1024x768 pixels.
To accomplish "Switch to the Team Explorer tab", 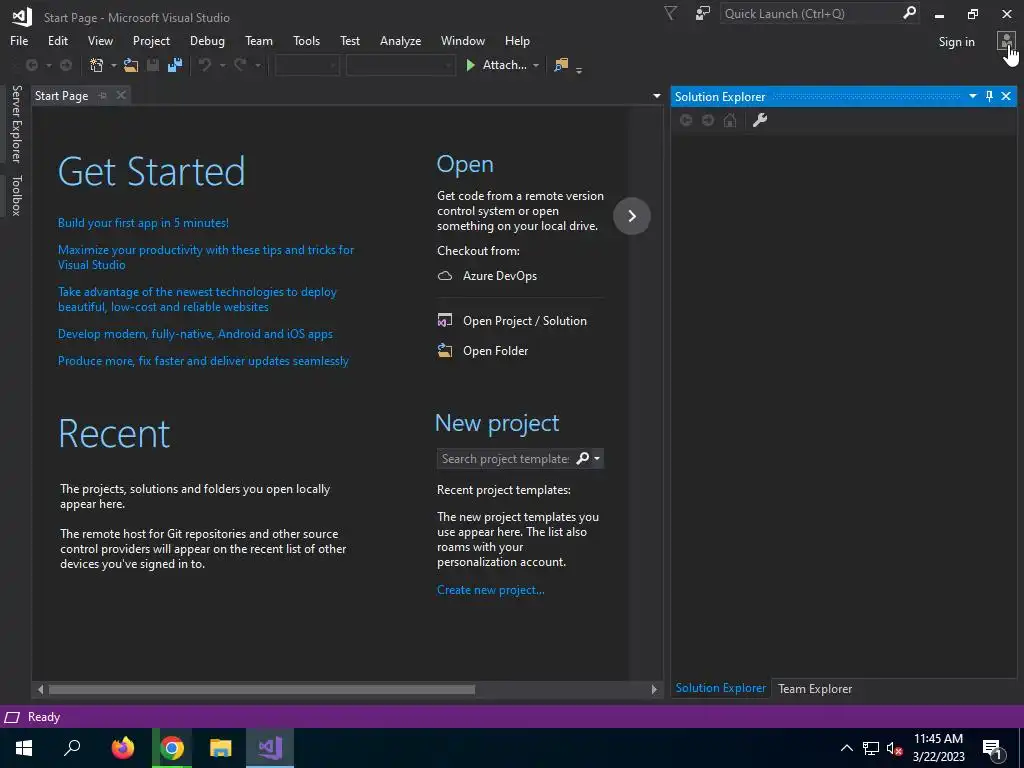I will tap(814, 688).
